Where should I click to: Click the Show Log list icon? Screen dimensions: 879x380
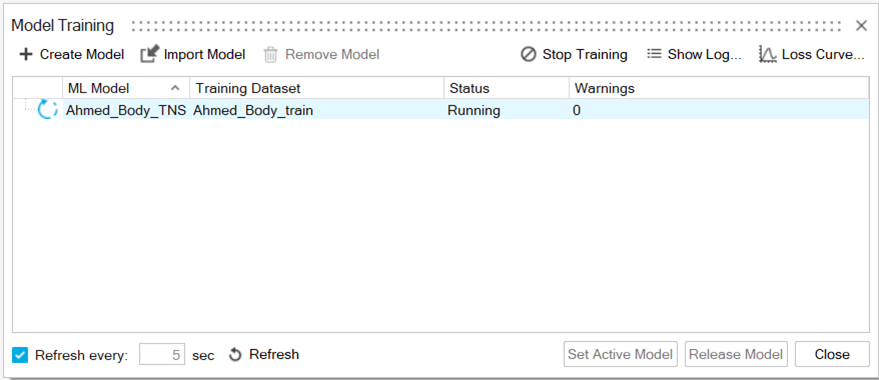pos(654,54)
